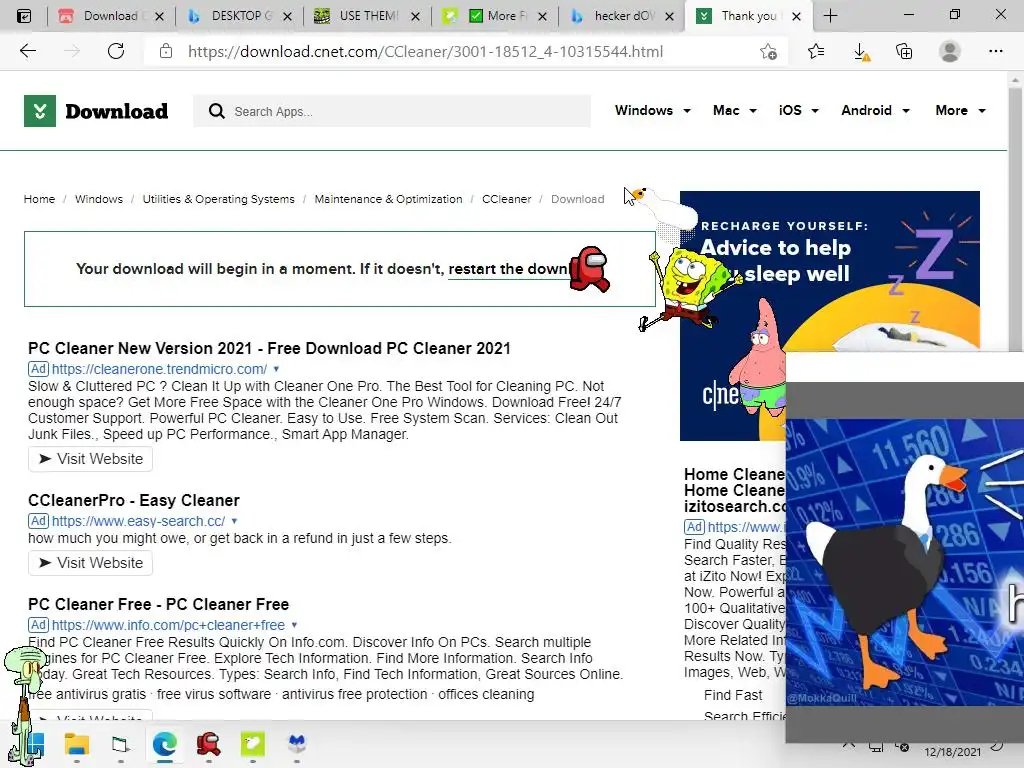
Task: Open the PC Cleaner Free ad title
Action: coord(158,604)
